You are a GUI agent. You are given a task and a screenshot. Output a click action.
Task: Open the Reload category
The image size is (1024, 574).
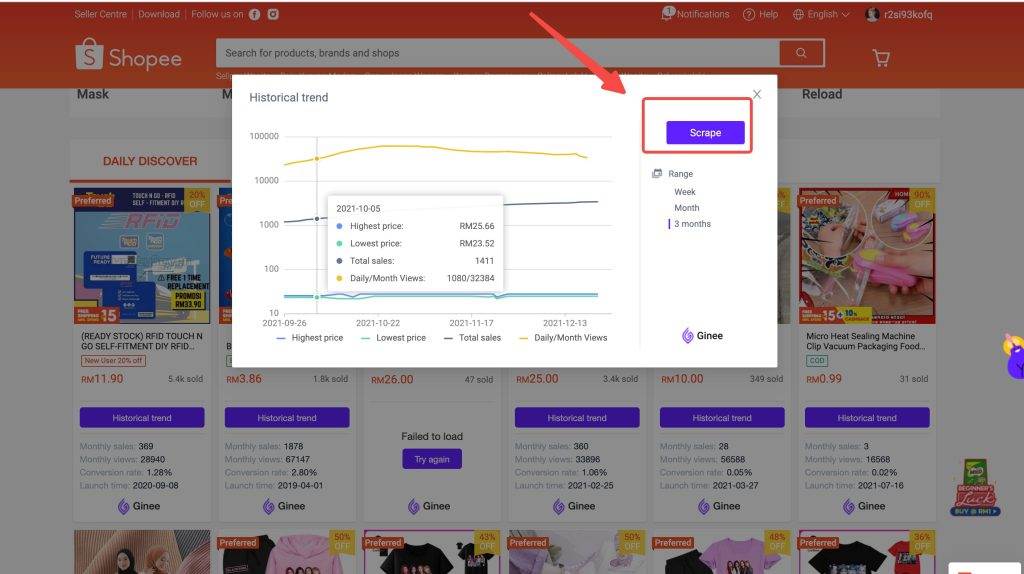coord(822,94)
